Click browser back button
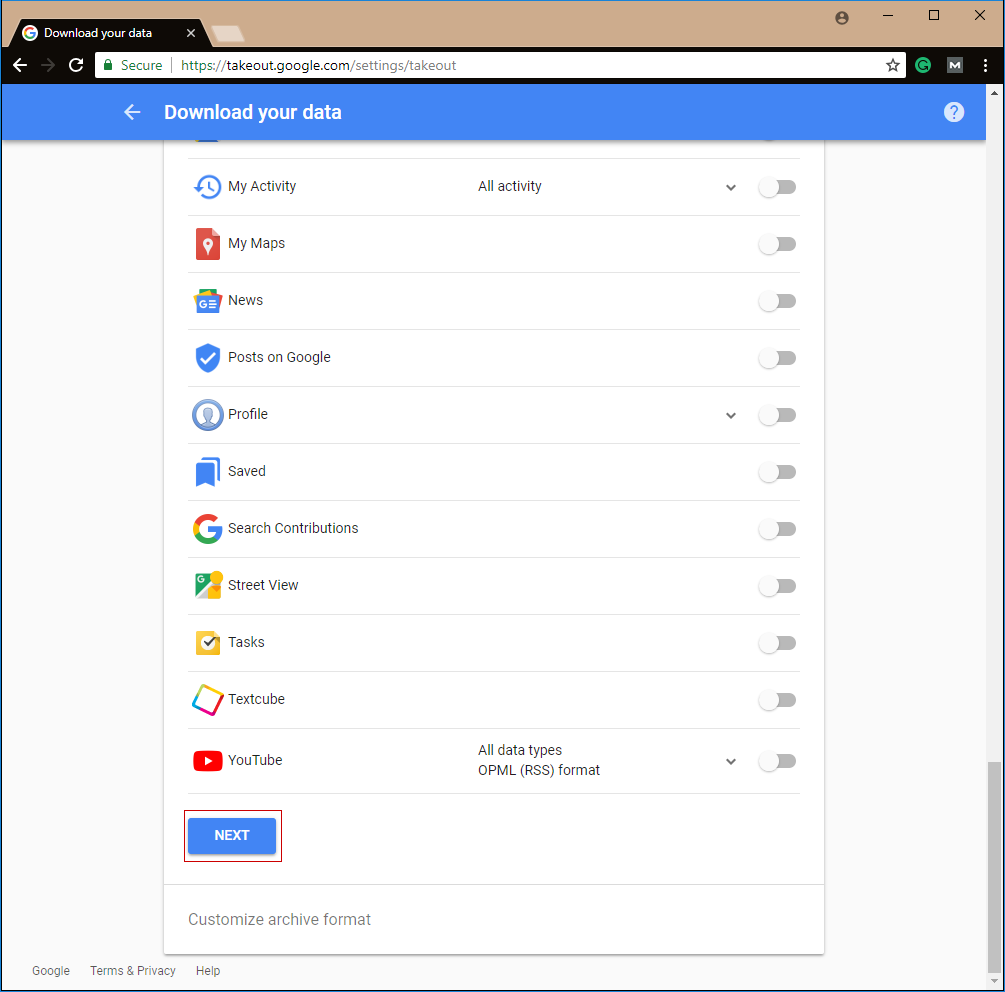 tap(20, 65)
